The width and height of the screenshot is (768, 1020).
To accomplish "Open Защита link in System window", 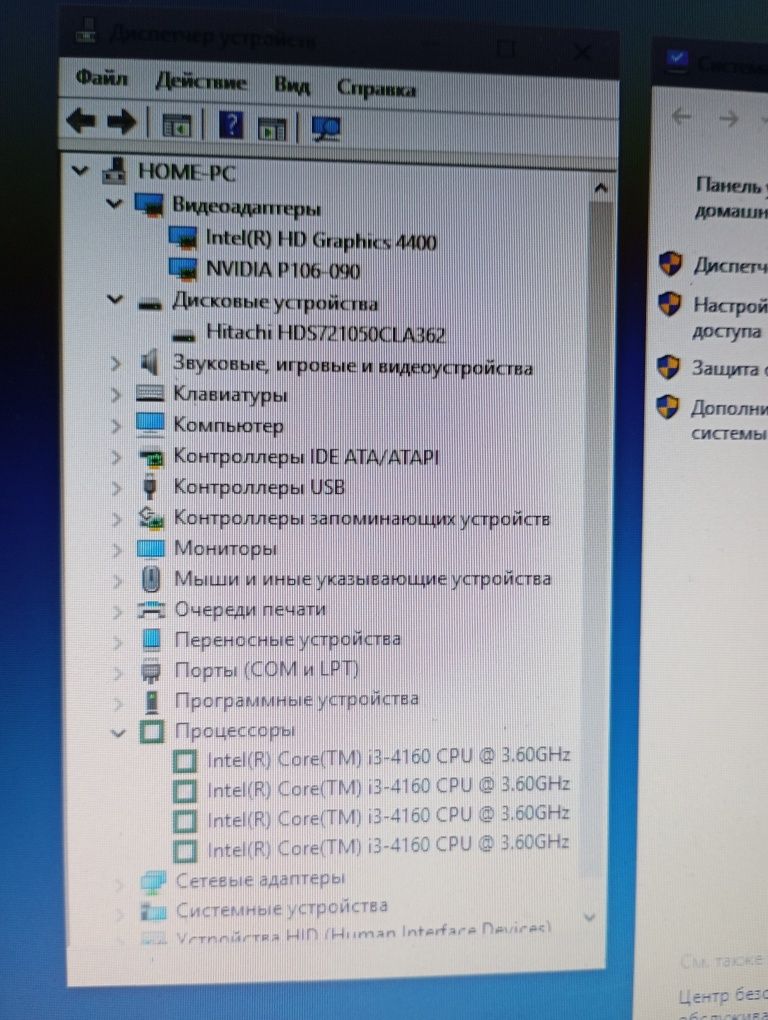I will (729, 368).
